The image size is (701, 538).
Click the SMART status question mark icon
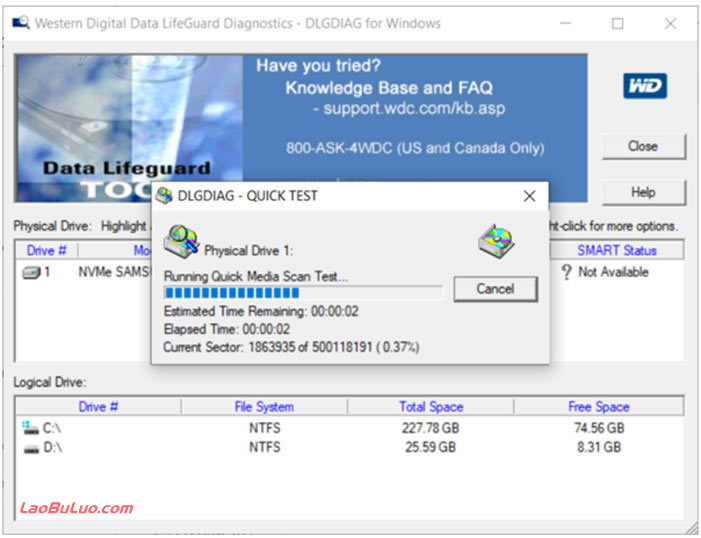(566, 272)
